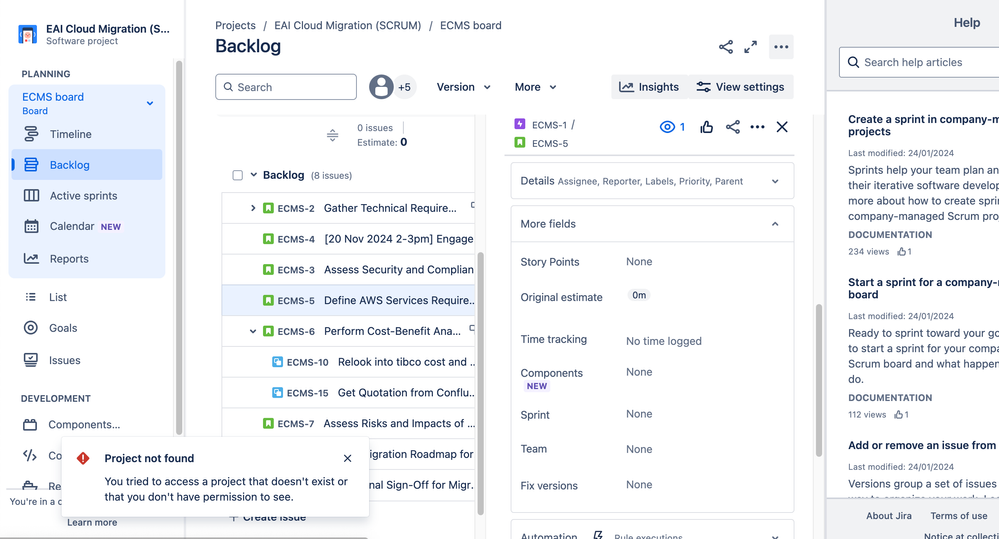Viewport: 999px width, 539px height.
Task: Click the issue detail panel scrollbar
Action: [819, 380]
